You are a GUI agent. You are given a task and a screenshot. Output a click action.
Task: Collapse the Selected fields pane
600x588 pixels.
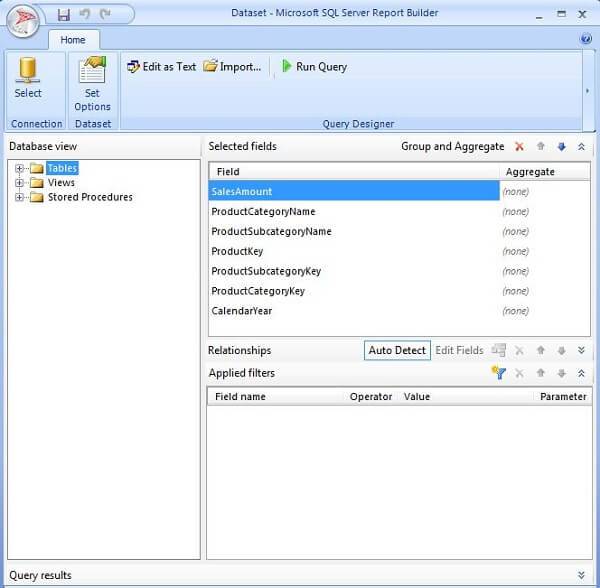tap(581, 147)
